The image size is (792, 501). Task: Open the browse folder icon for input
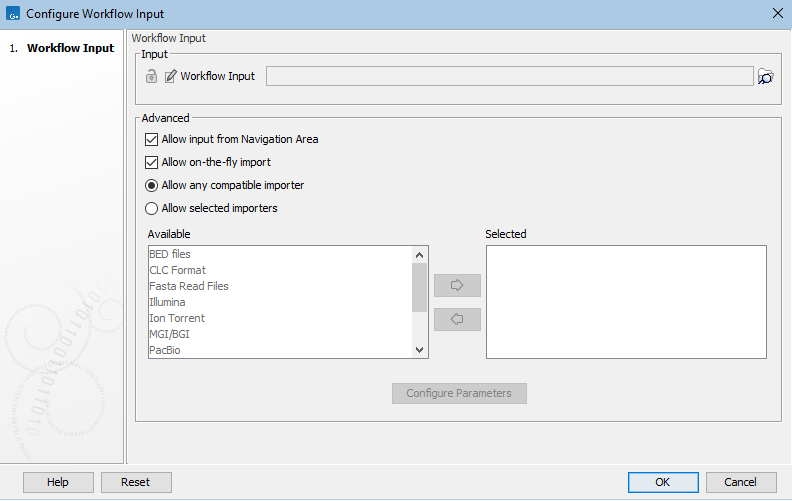point(766,77)
